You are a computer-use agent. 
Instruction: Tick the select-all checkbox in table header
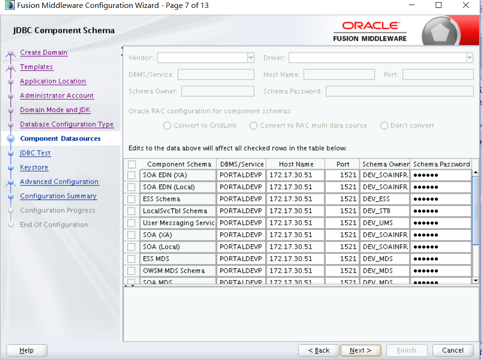[x=132, y=164]
